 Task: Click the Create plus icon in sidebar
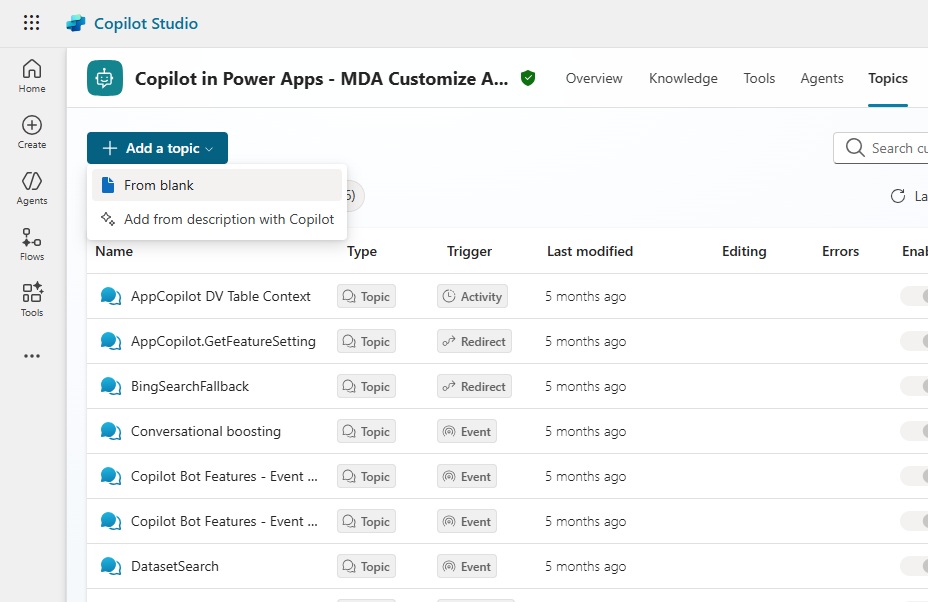[x=32, y=132]
